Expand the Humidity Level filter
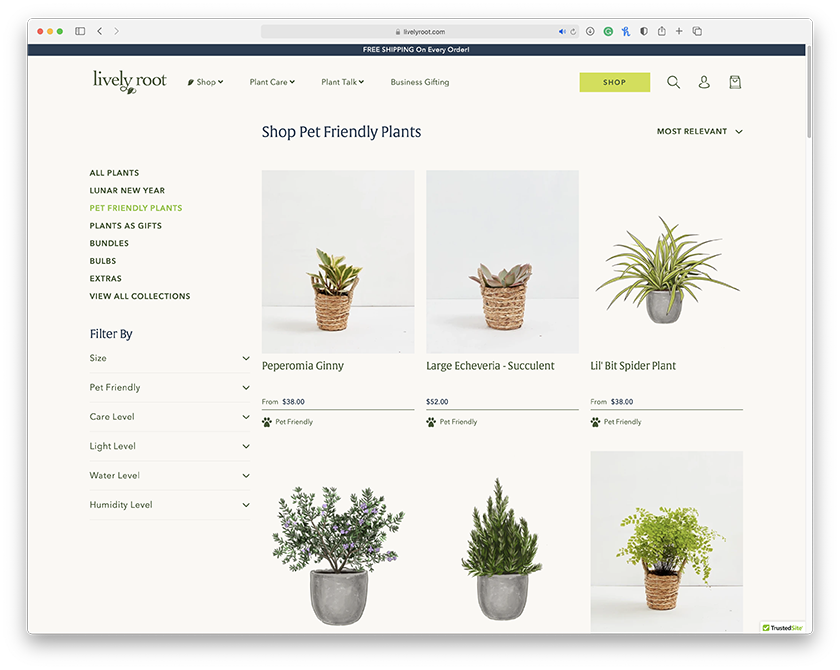This screenshot has width=840, height=670. pos(170,505)
